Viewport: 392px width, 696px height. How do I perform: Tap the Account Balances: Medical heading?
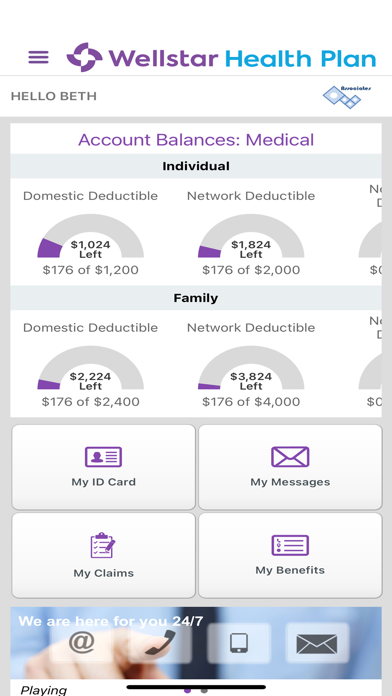click(x=196, y=140)
